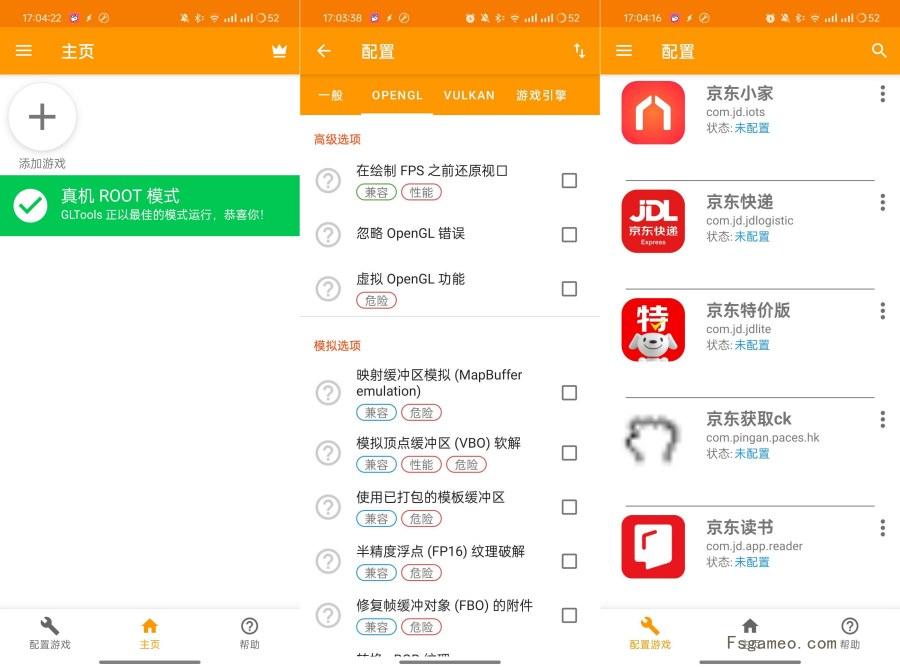This screenshot has width=900, height=670.
Task: Select 主页 home icon in left bottom bar
Action: point(150,633)
